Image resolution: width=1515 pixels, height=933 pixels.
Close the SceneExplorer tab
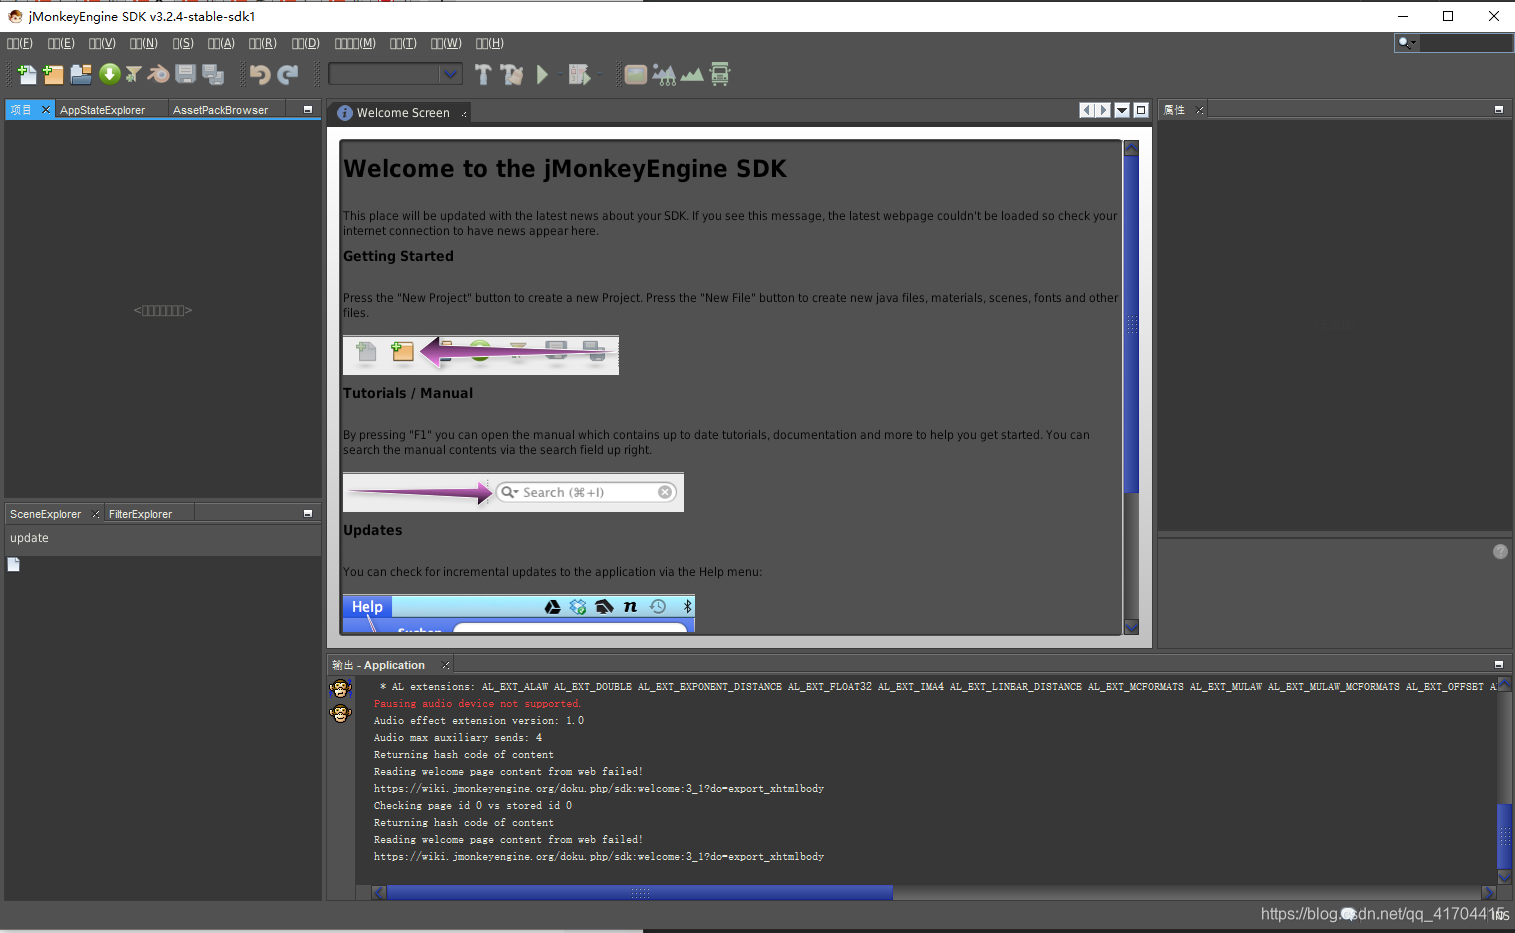point(96,514)
